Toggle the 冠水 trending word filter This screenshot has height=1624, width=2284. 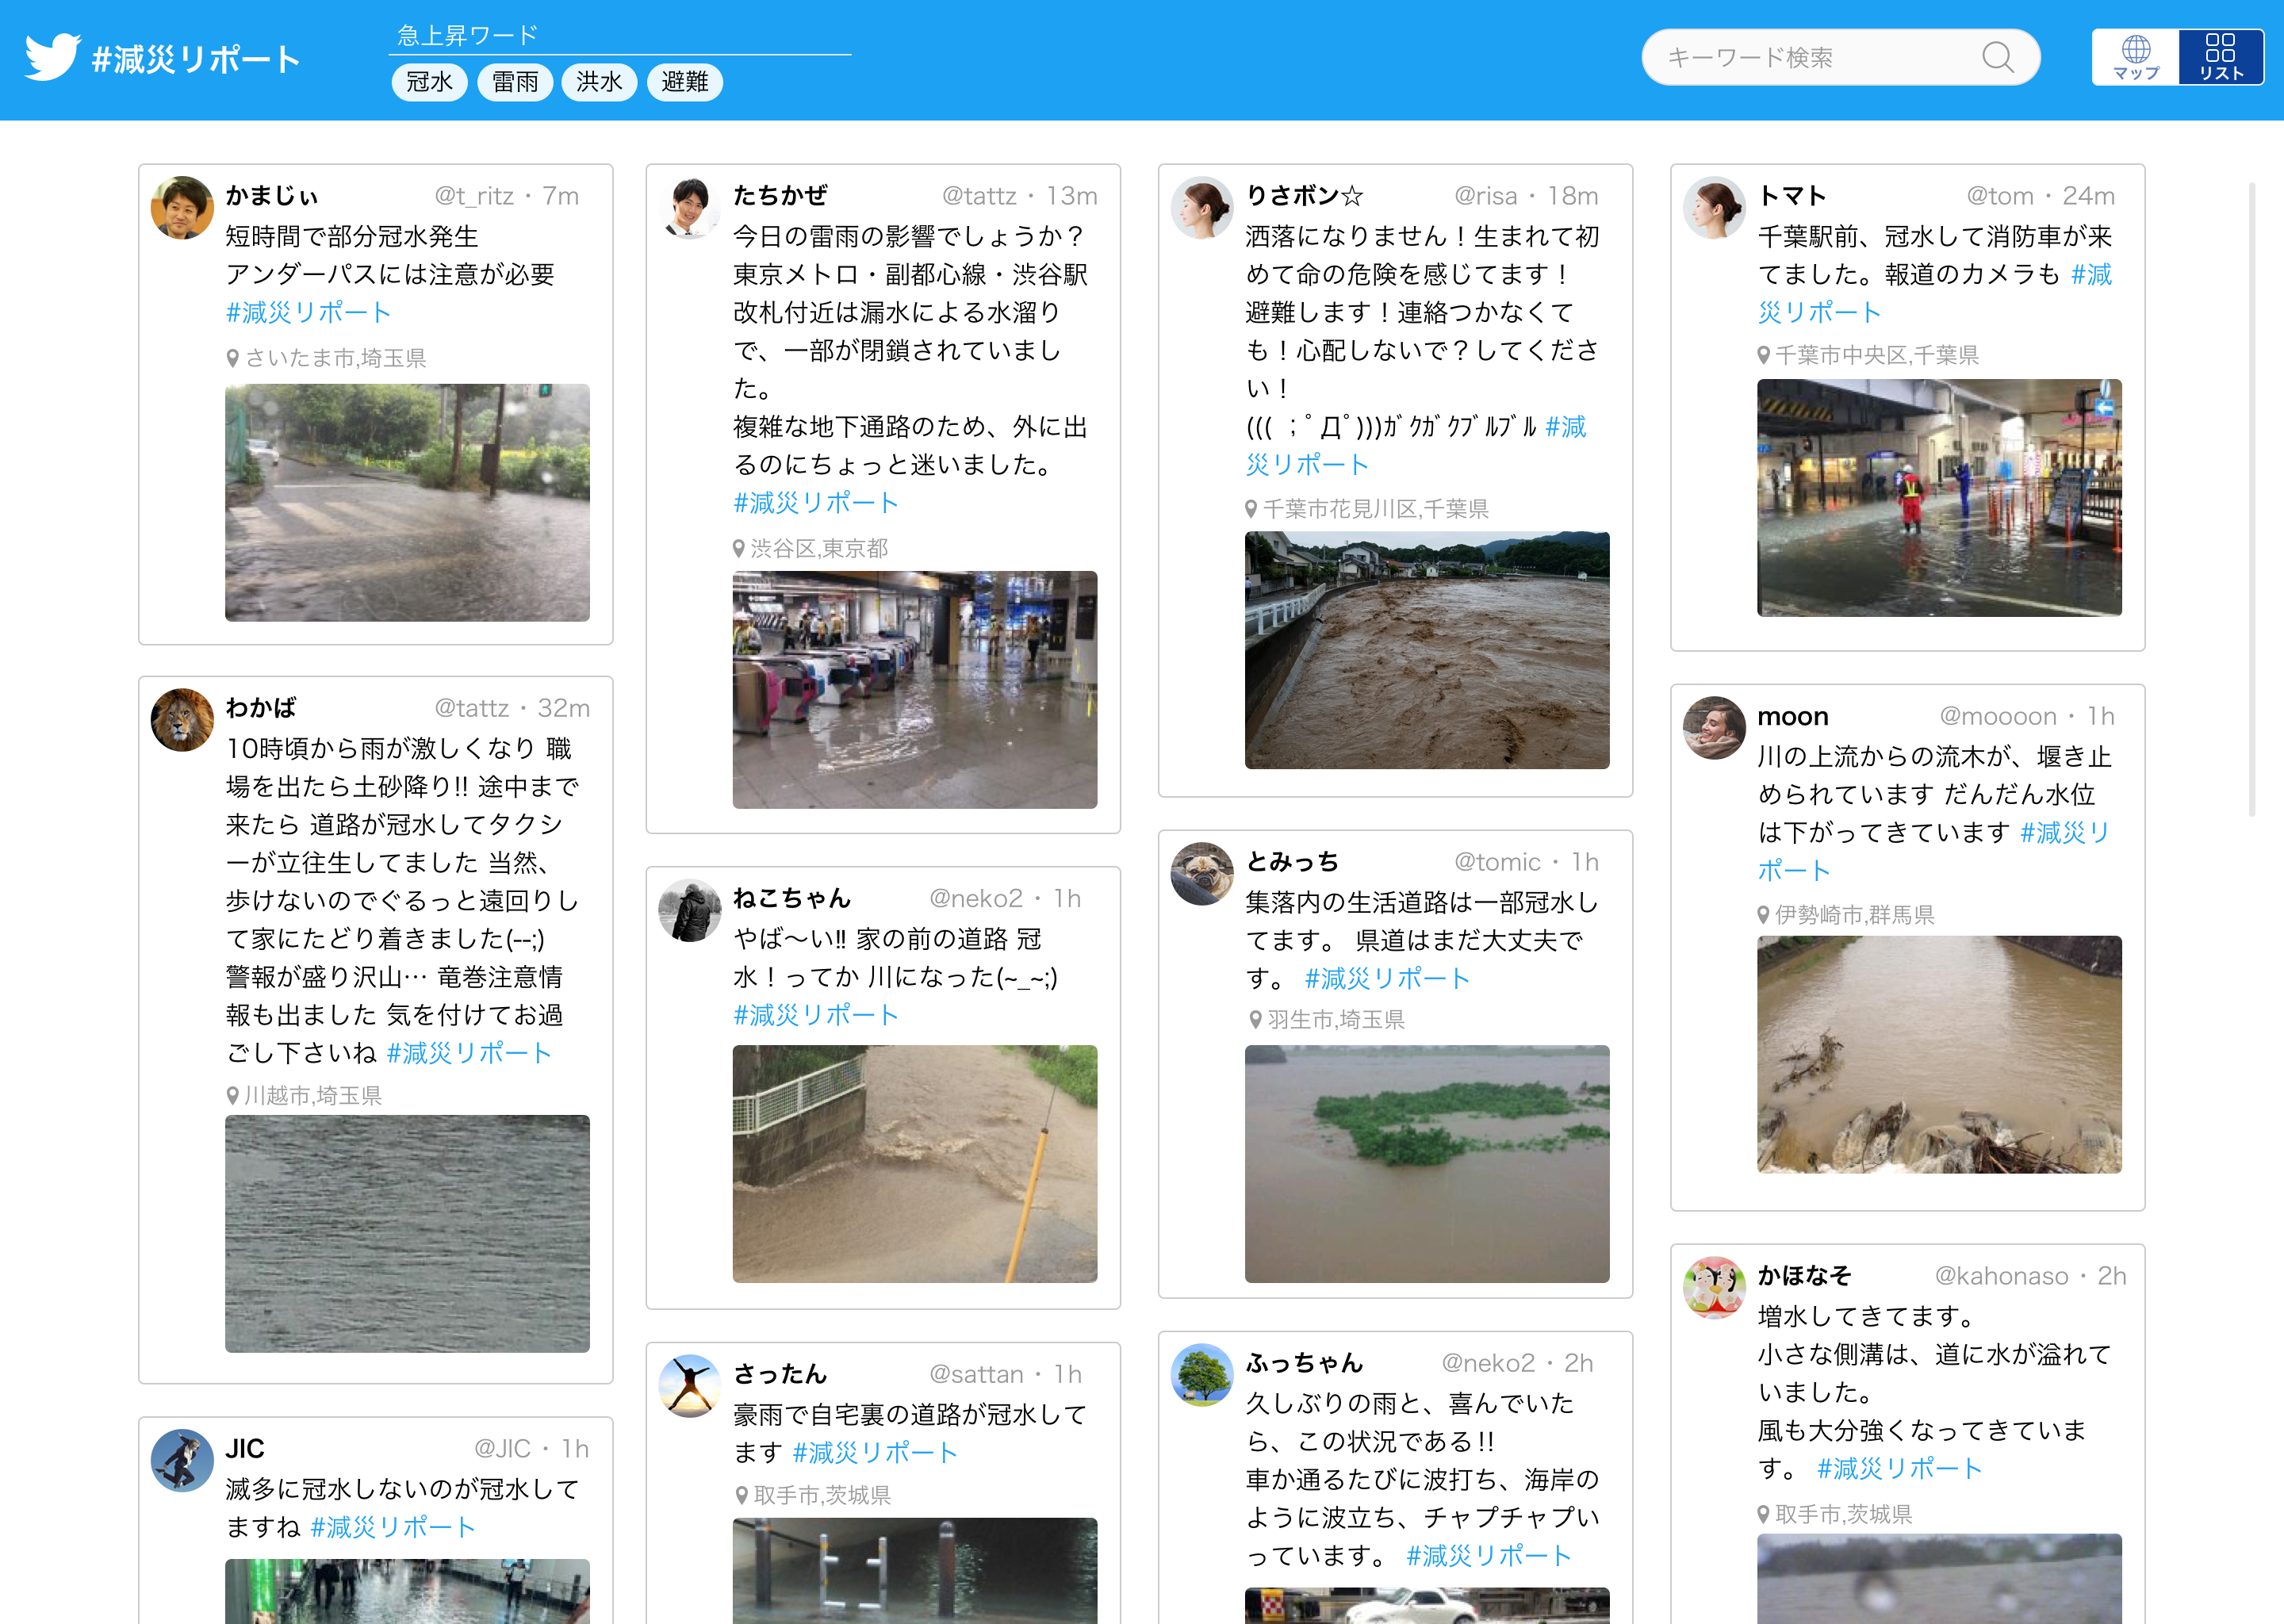(429, 82)
